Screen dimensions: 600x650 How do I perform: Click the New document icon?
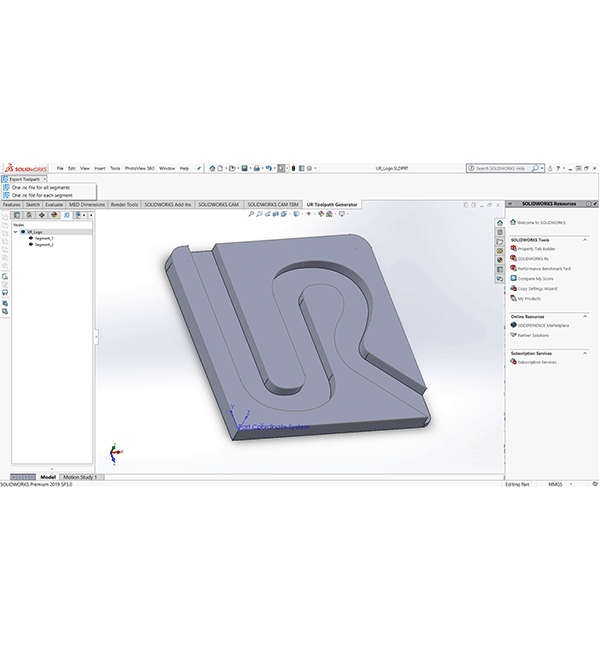[x=220, y=168]
